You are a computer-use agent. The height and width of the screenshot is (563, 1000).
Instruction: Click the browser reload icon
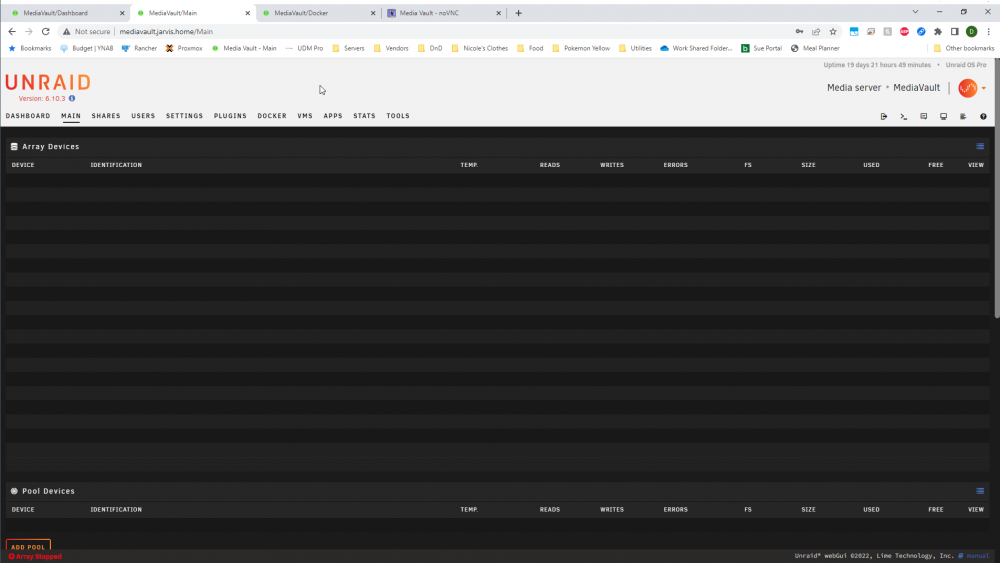pos(45,31)
